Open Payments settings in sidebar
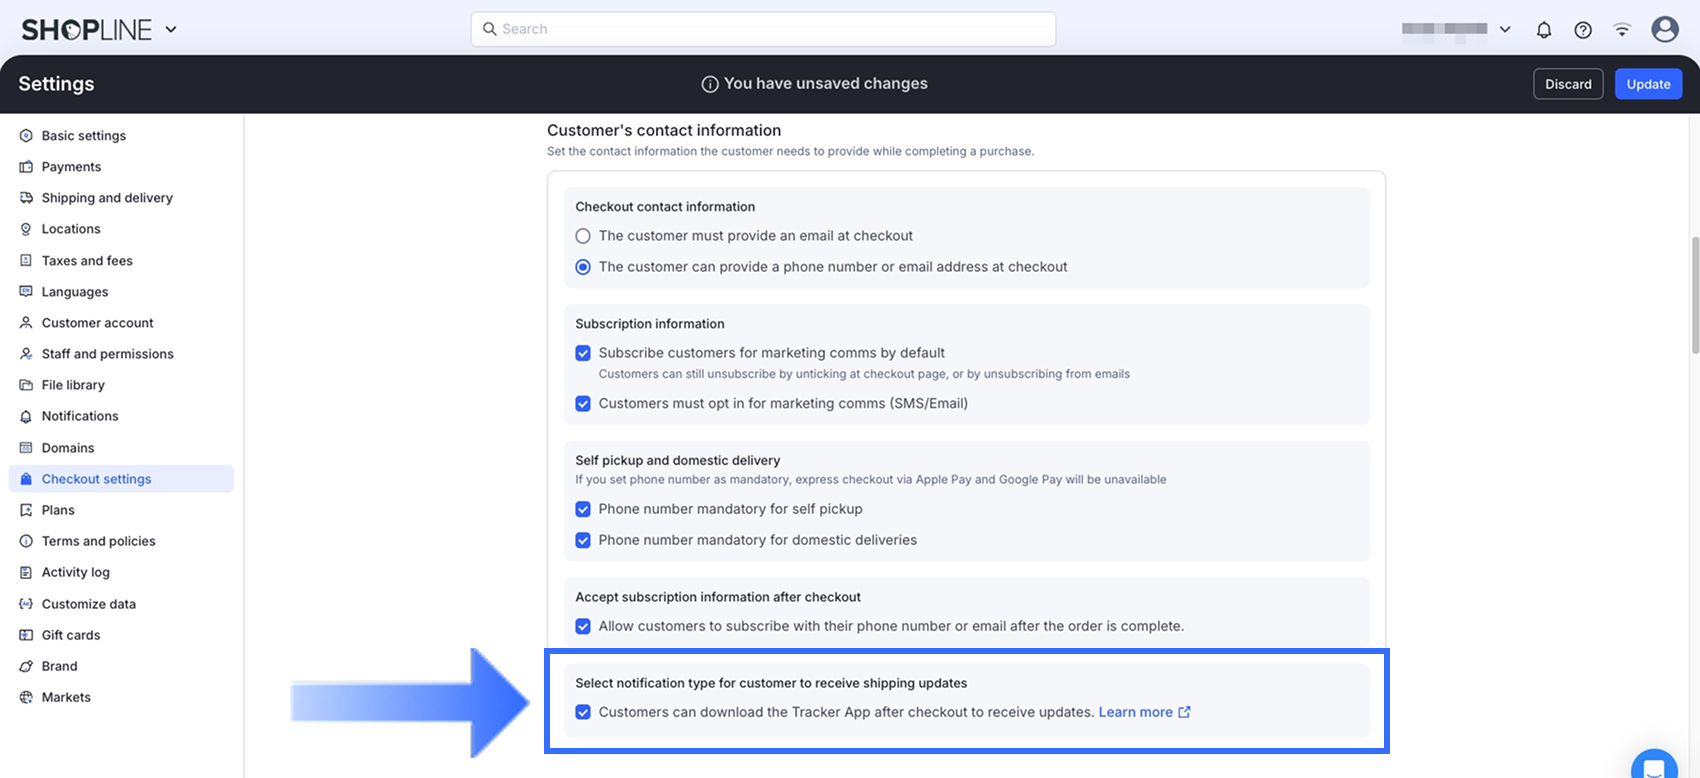Screen dimensions: 1700x778 (71, 167)
